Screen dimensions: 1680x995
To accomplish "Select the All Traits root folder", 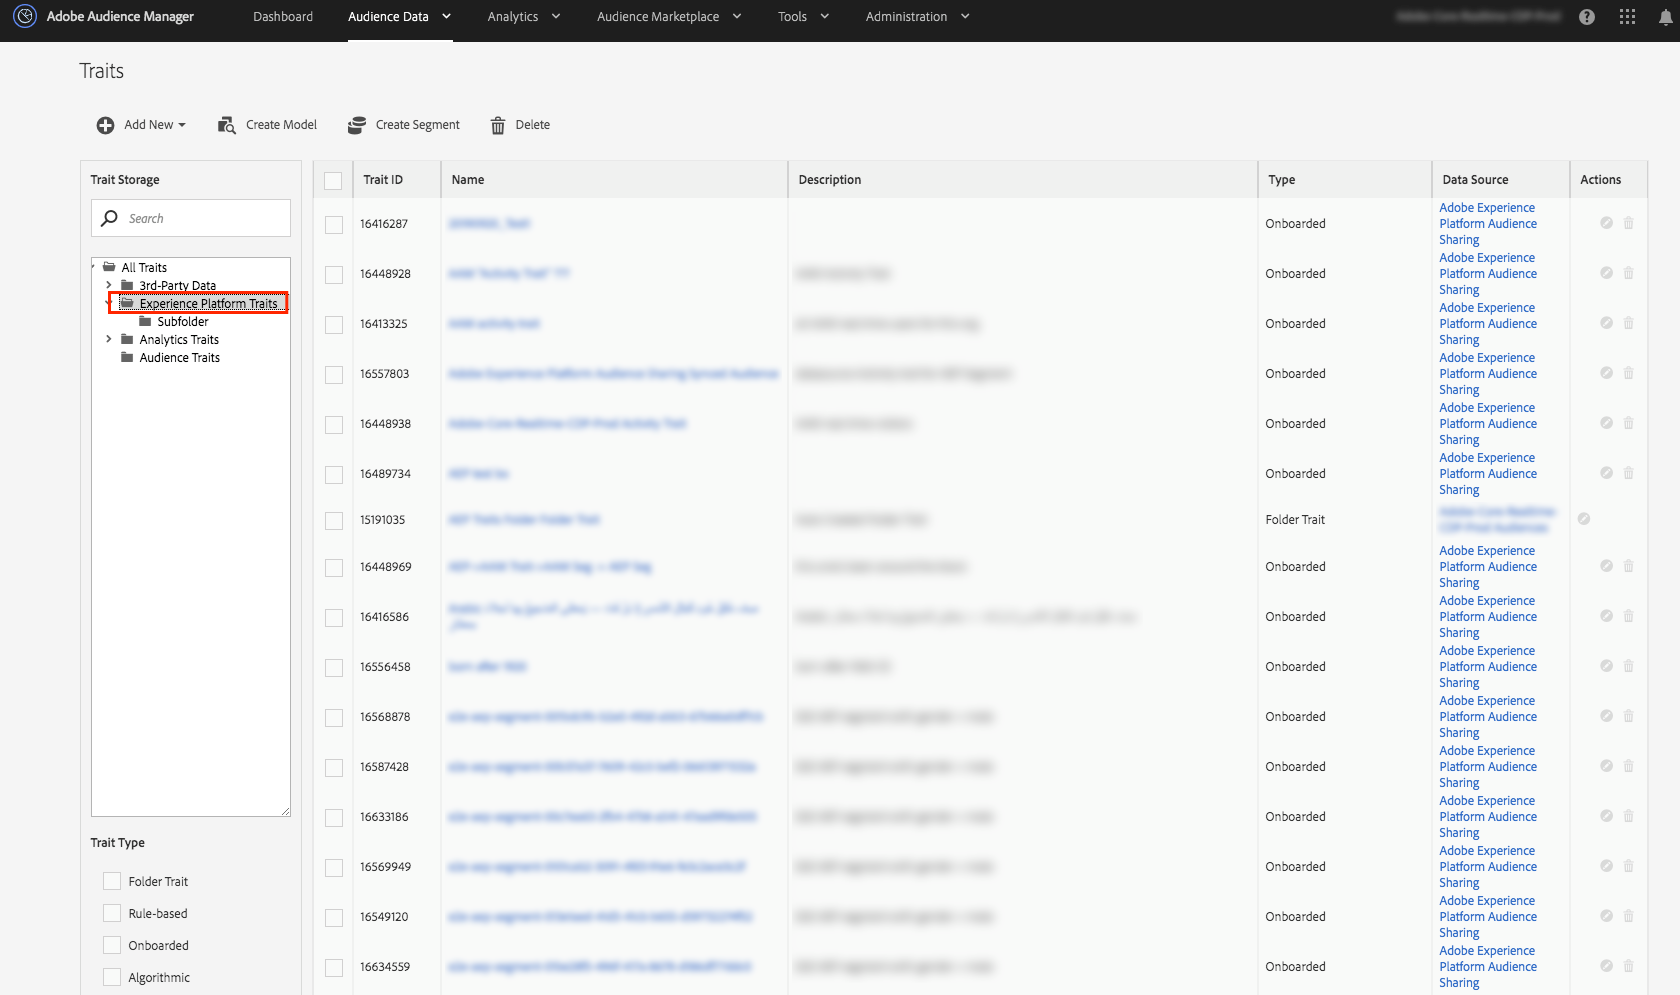I will [x=144, y=267].
